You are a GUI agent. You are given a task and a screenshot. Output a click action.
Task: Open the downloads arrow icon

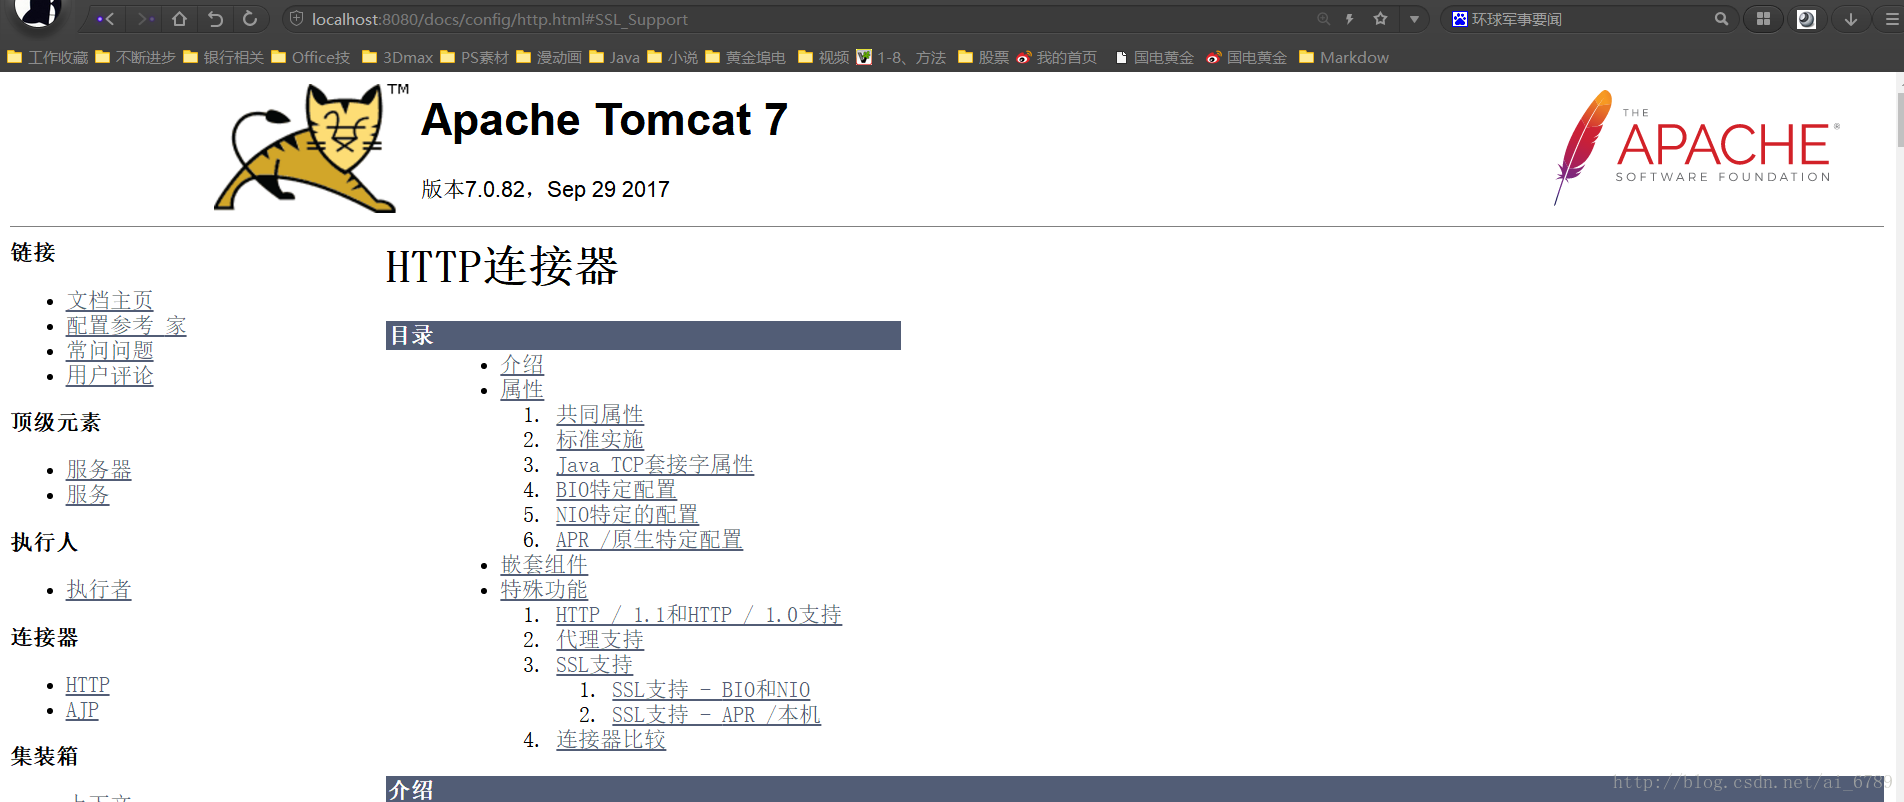(x=1851, y=19)
